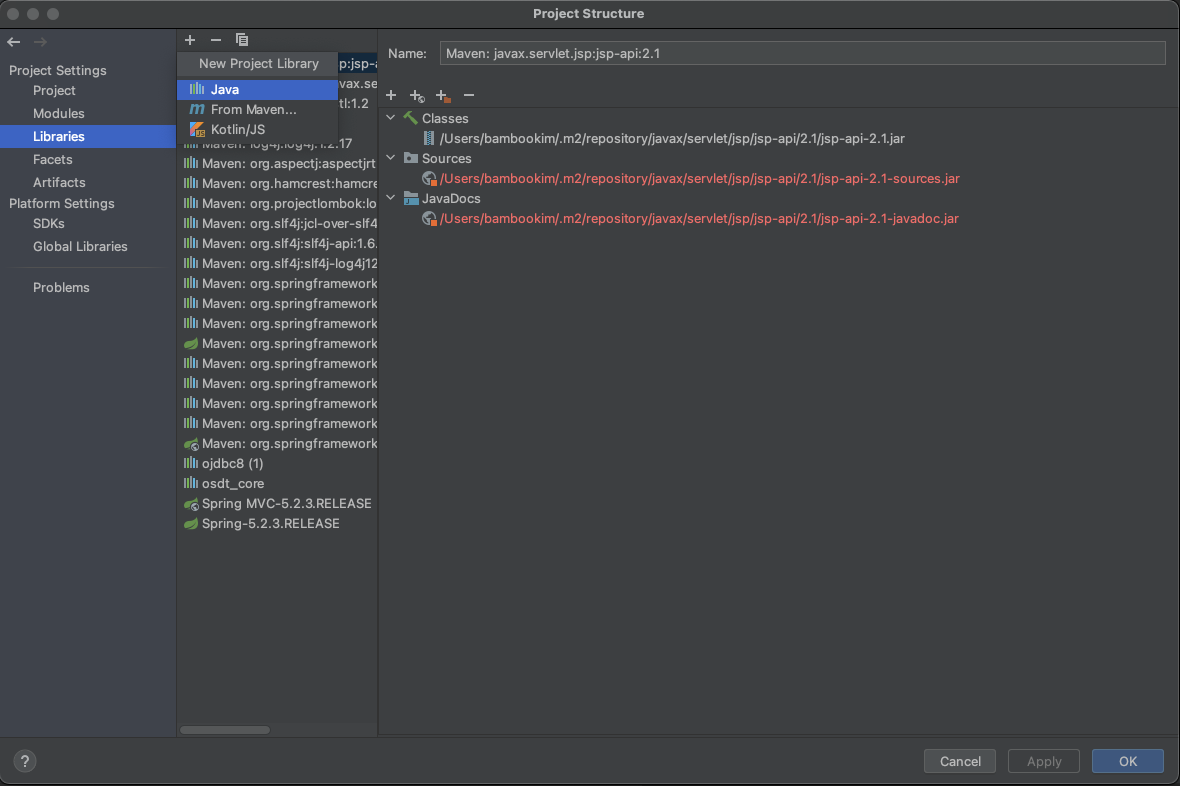Screen dimensions: 1180x786
Task: Click the library list horizontal scrollbar
Action: coord(225,730)
